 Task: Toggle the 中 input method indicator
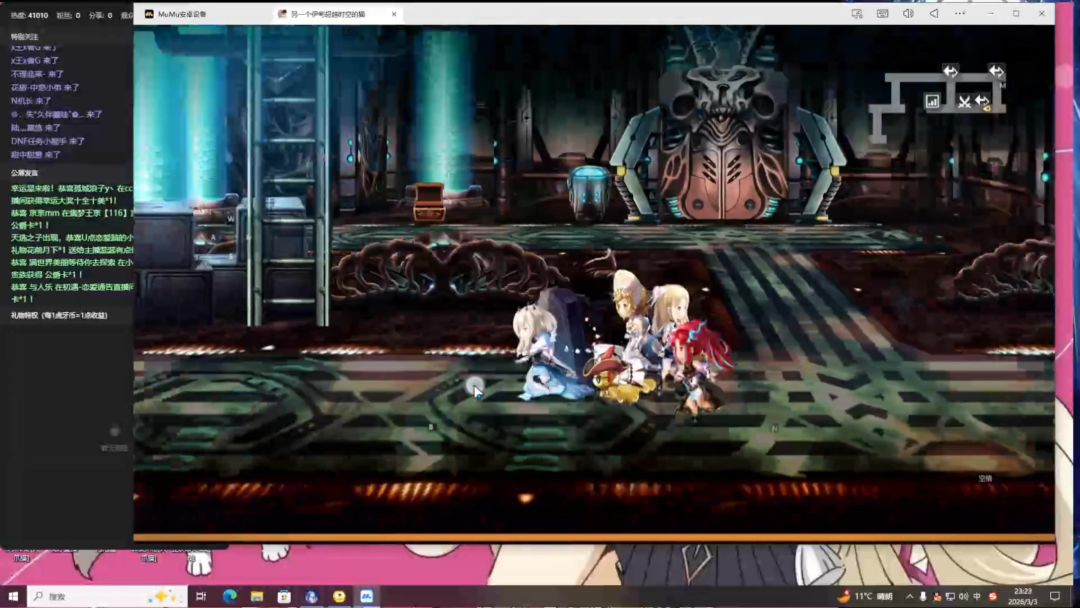[x=977, y=596]
